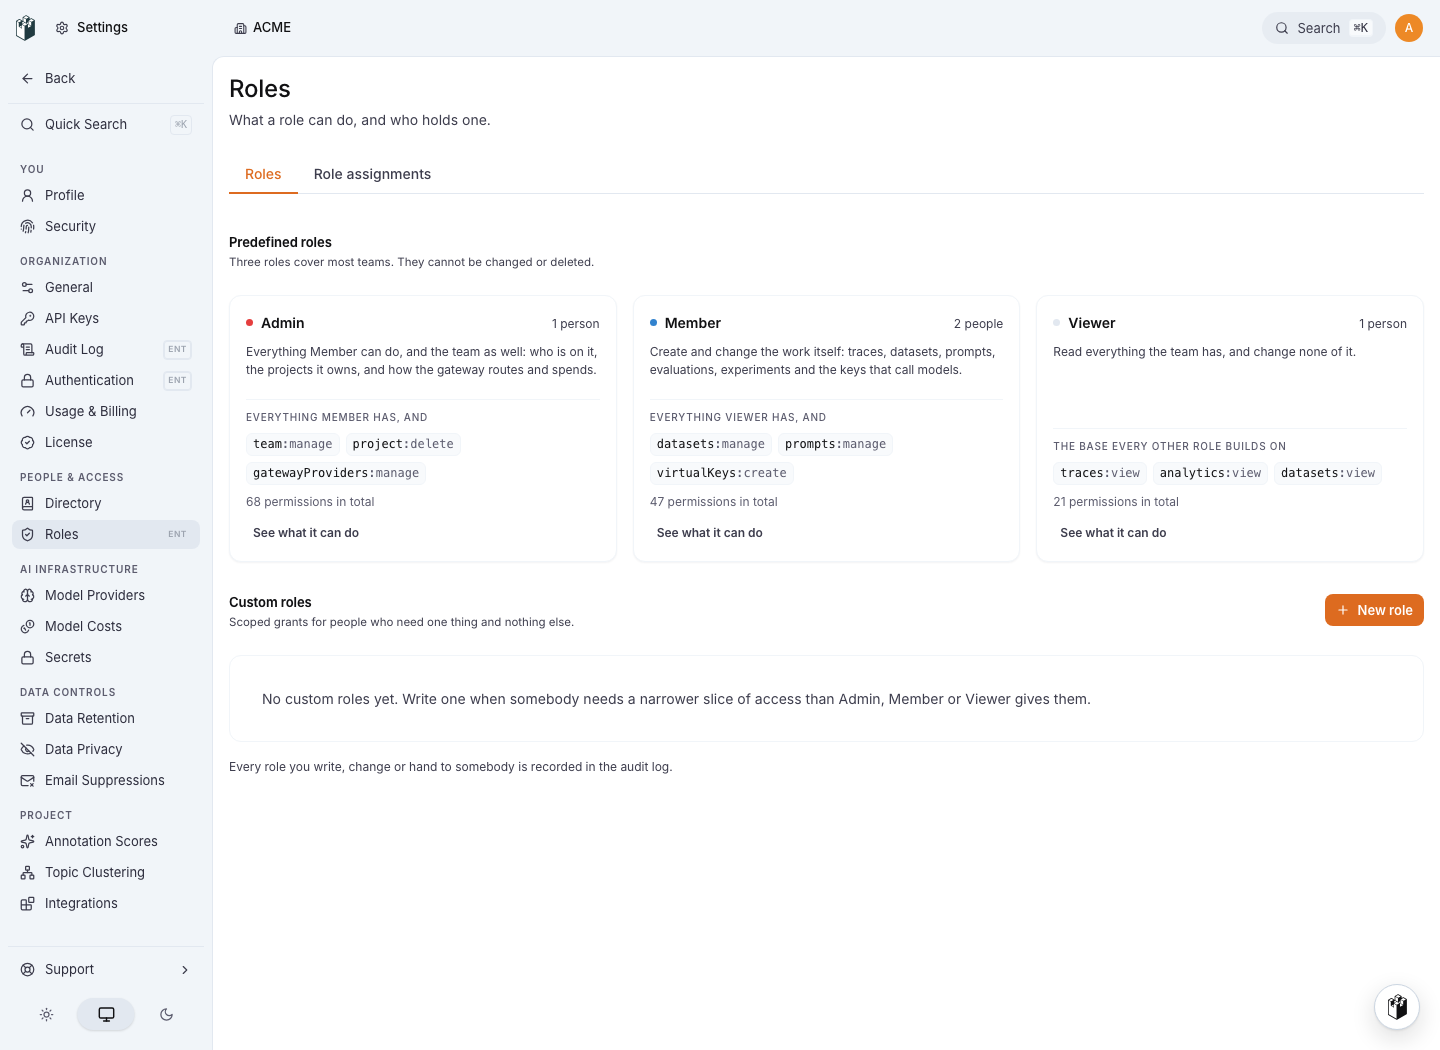Click the ACME organization building icon
This screenshot has width=1440, height=1050.
click(240, 28)
